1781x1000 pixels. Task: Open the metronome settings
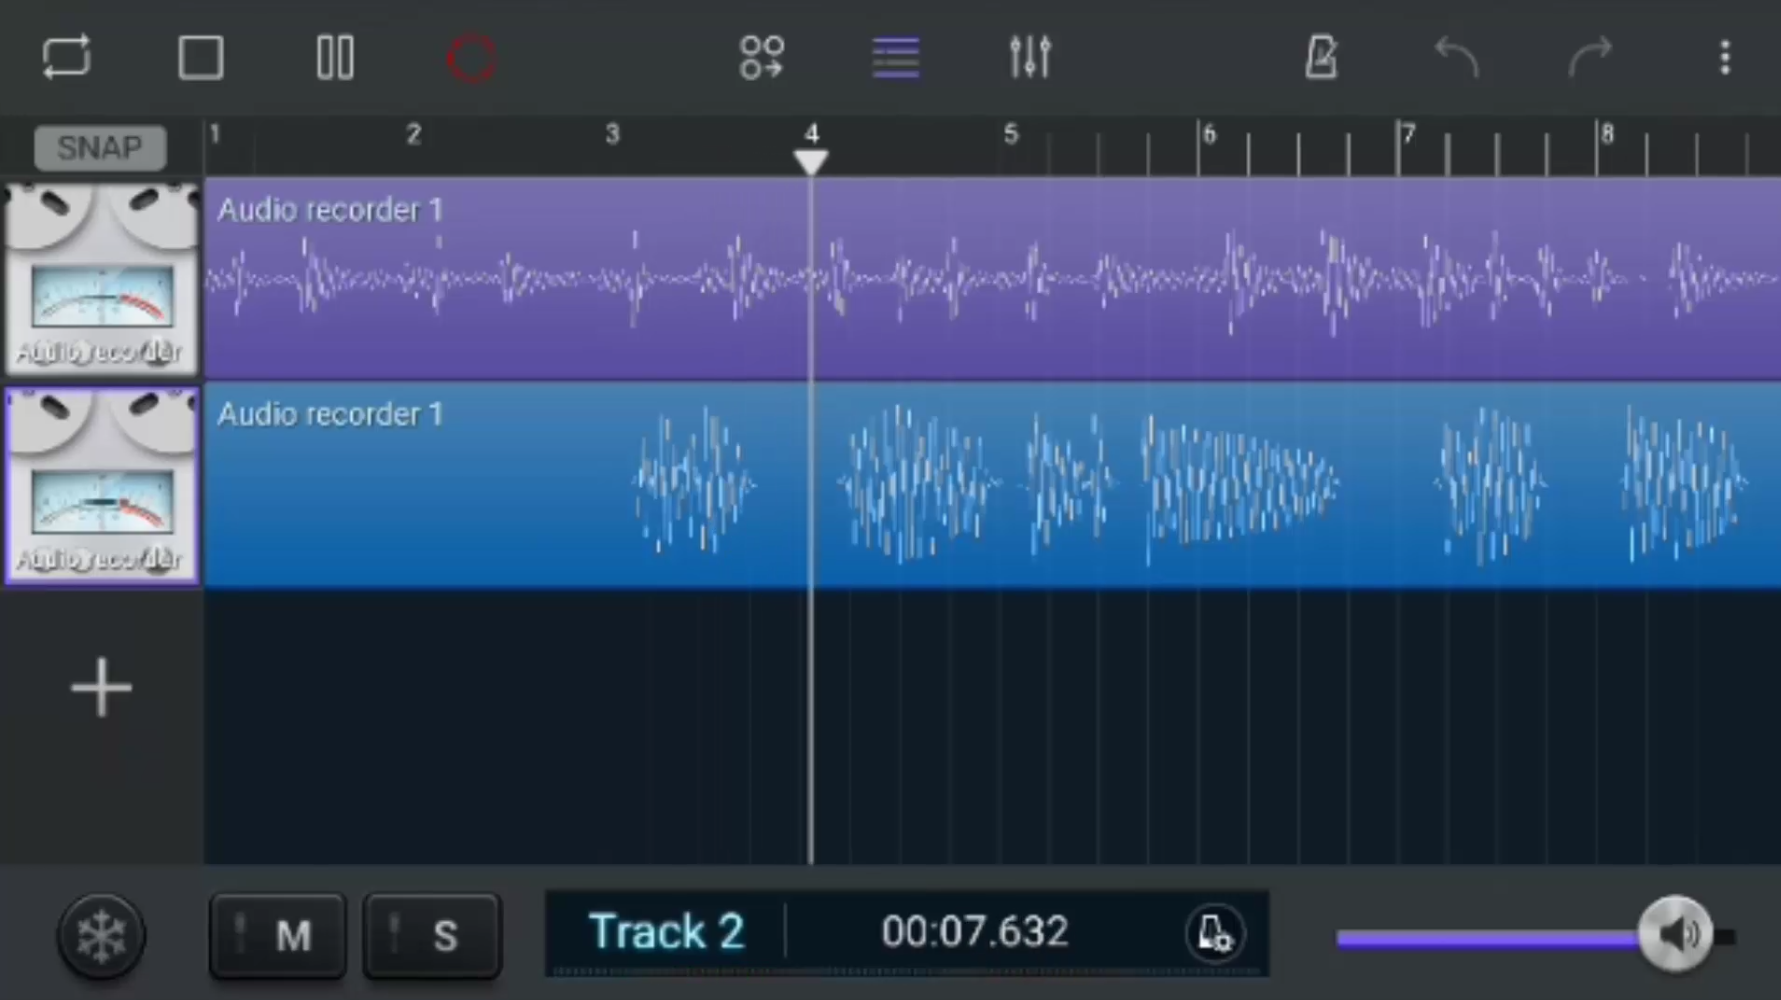[x=1214, y=933]
